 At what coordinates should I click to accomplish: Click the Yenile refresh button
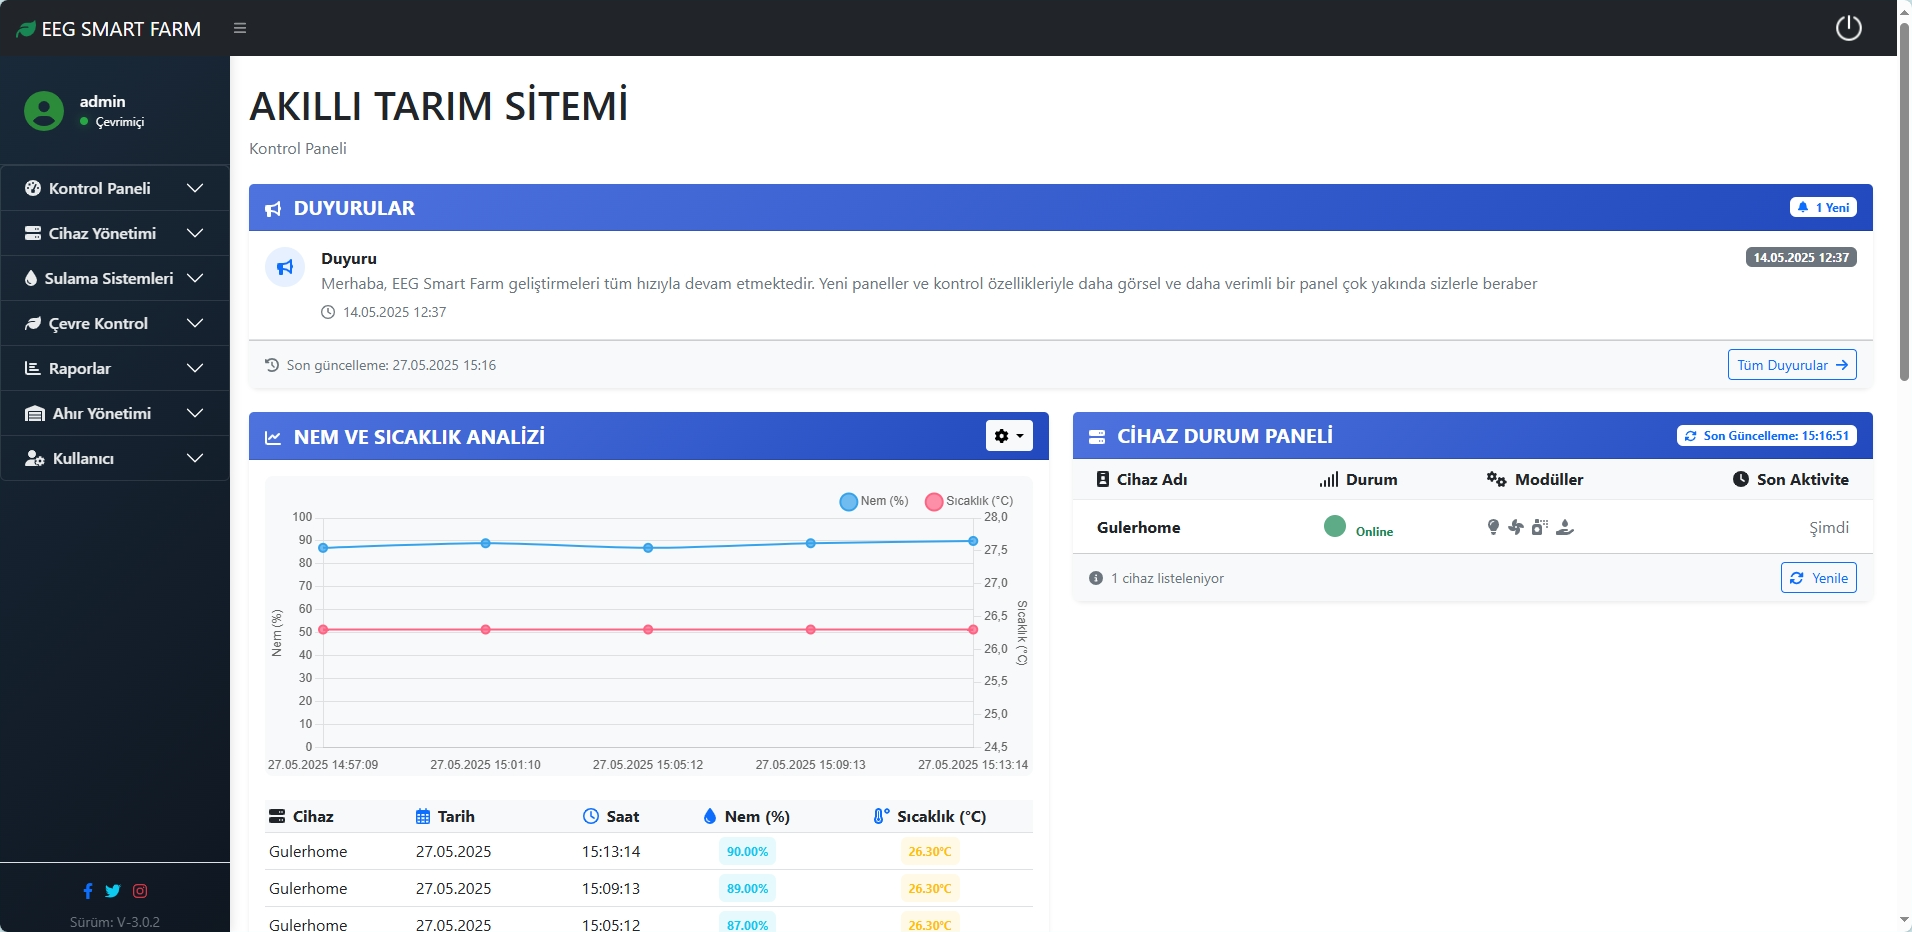[1818, 578]
